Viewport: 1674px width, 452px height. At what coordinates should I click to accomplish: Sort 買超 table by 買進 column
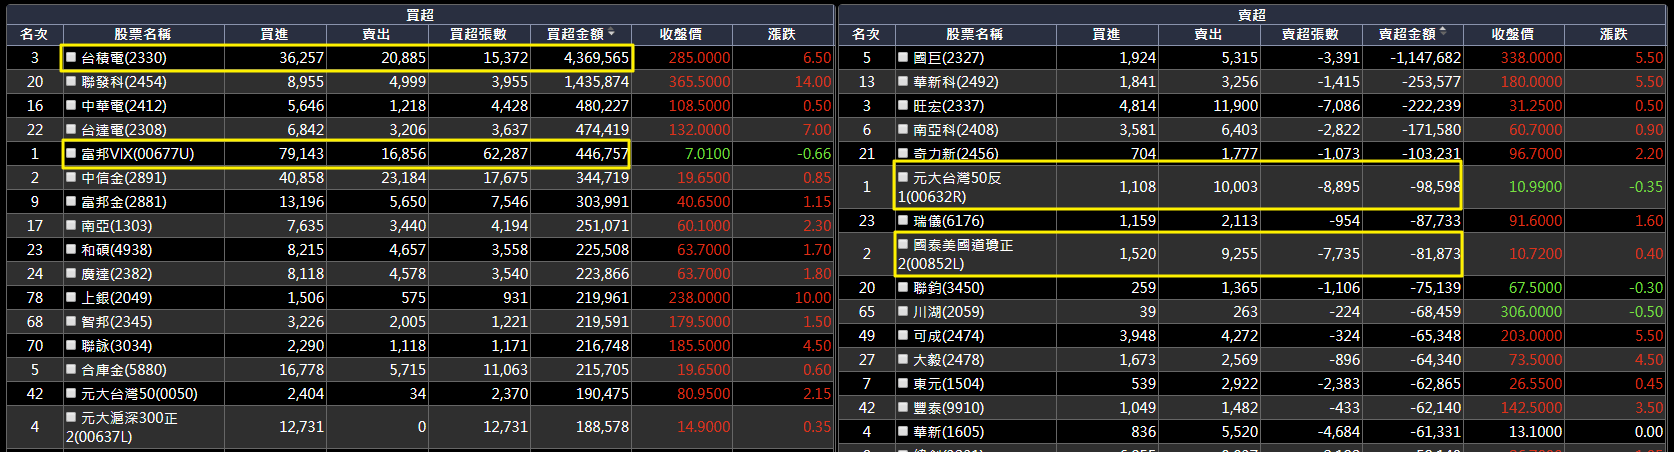point(274,34)
